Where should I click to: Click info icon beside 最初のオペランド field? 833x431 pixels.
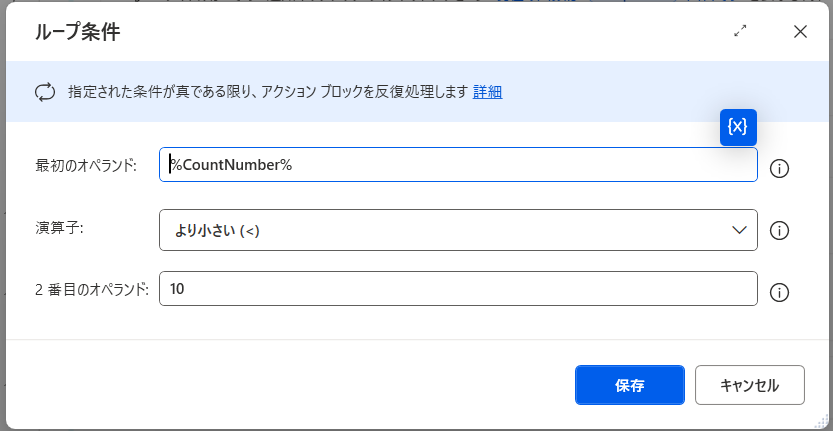click(x=780, y=168)
